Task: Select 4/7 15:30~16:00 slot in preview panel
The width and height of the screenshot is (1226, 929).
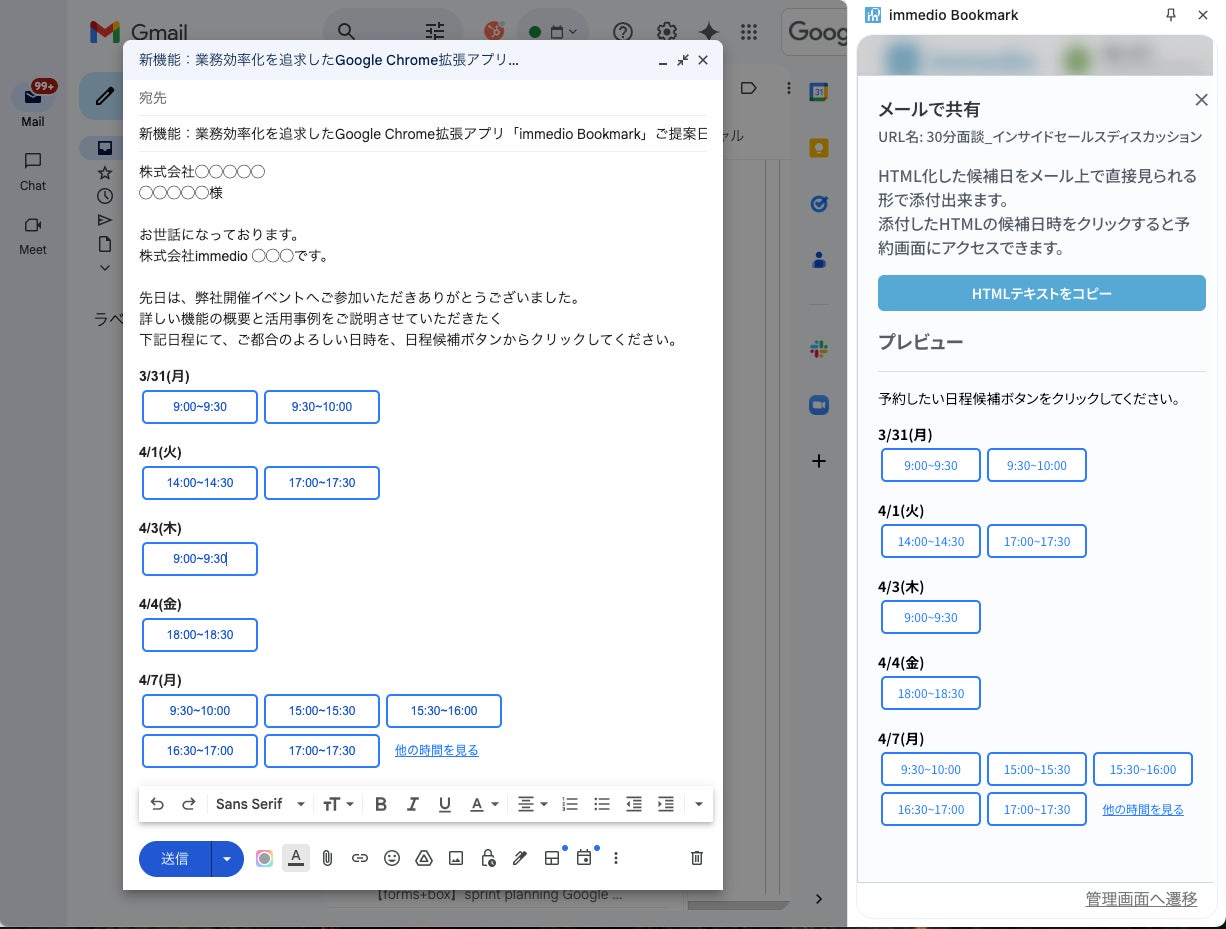Action: 1143,769
